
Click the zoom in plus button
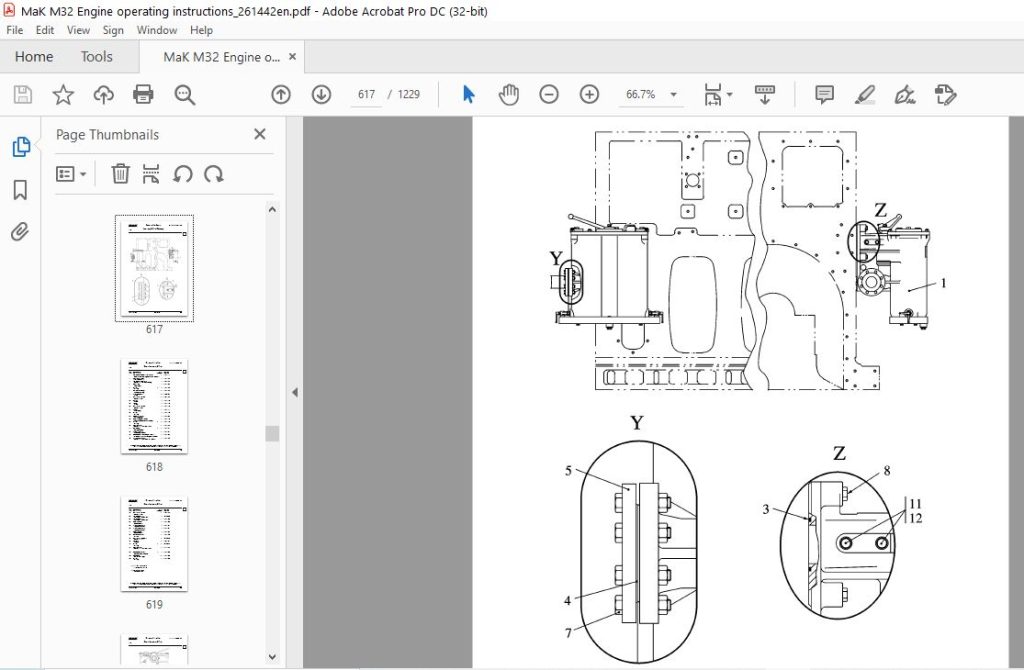(589, 95)
